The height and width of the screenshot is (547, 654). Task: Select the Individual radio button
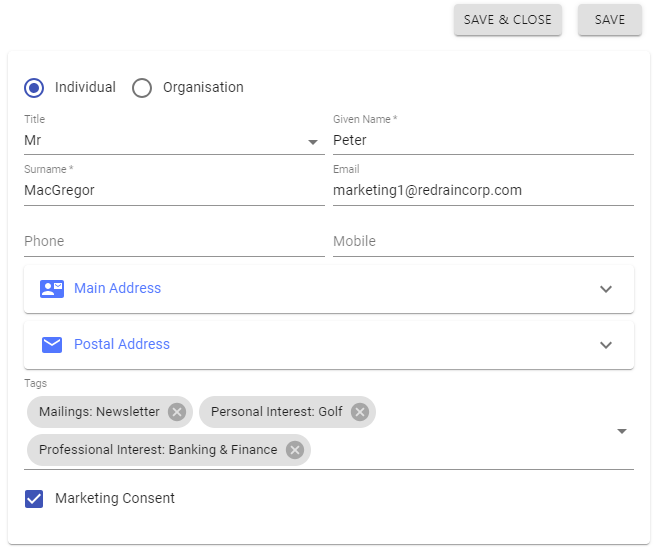(x=34, y=88)
